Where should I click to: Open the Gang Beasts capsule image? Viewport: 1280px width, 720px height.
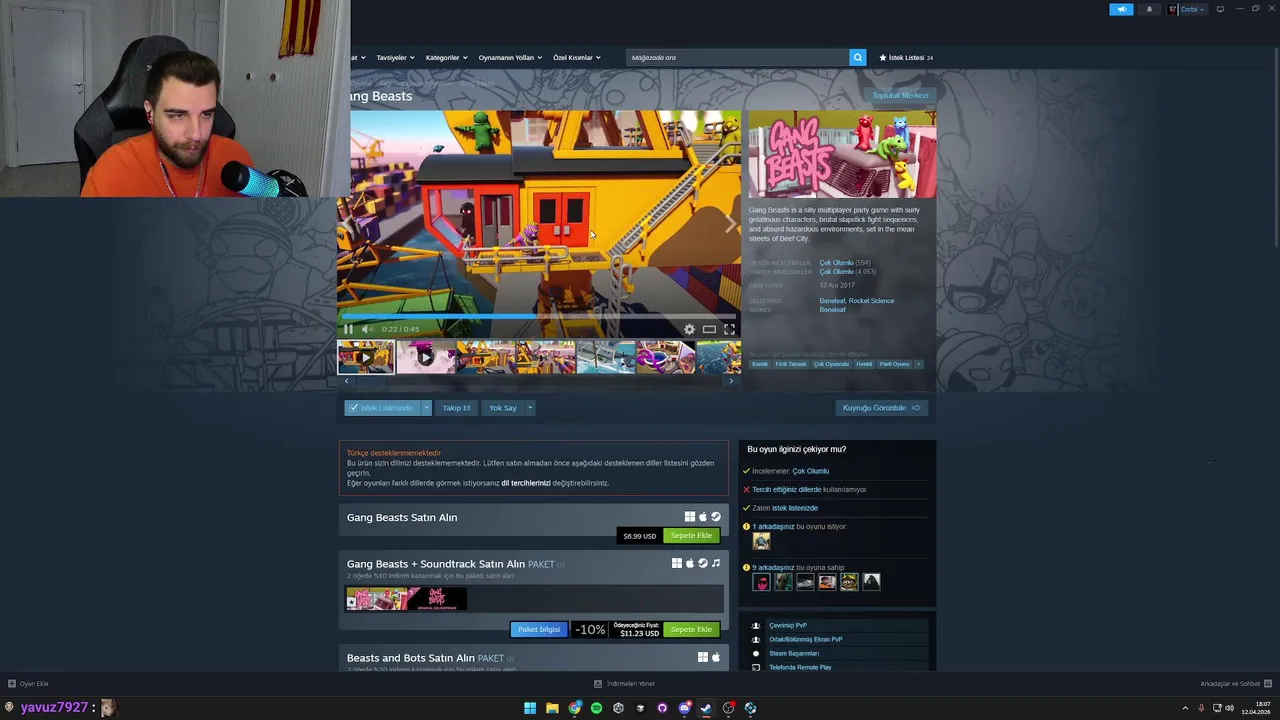tap(842, 155)
